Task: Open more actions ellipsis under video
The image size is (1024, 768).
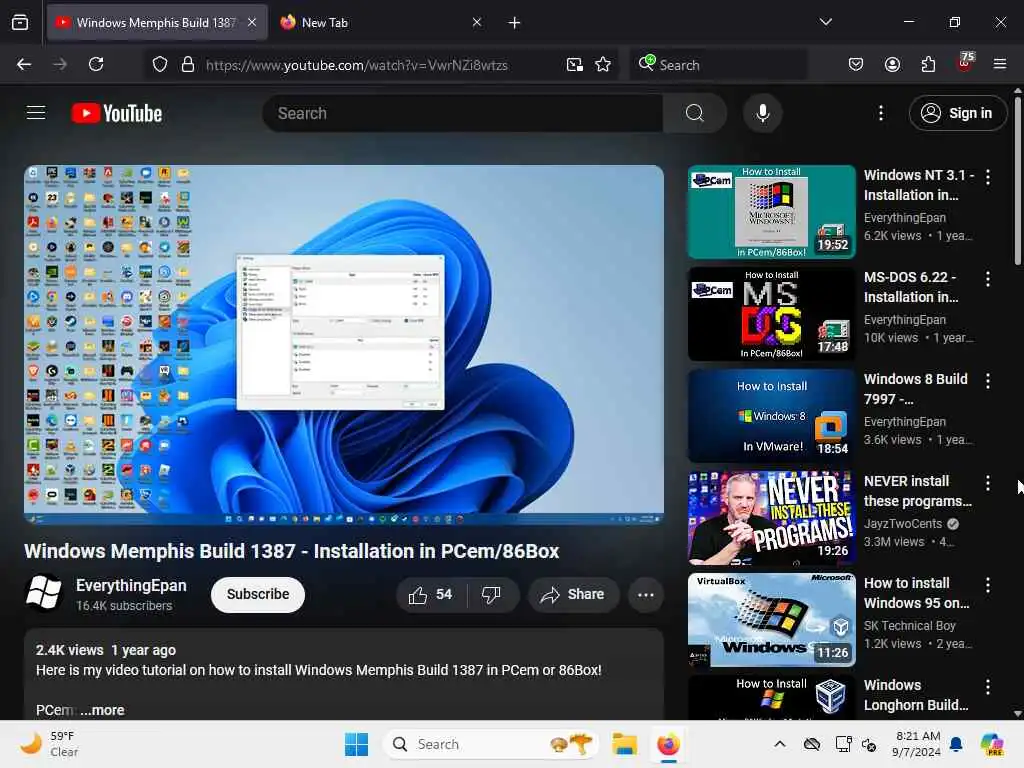Action: (x=646, y=594)
